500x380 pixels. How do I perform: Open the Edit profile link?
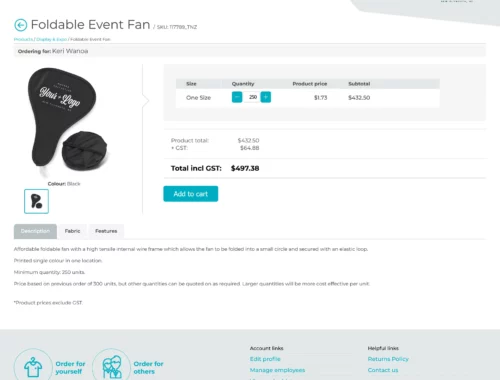pyautogui.click(x=265, y=359)
